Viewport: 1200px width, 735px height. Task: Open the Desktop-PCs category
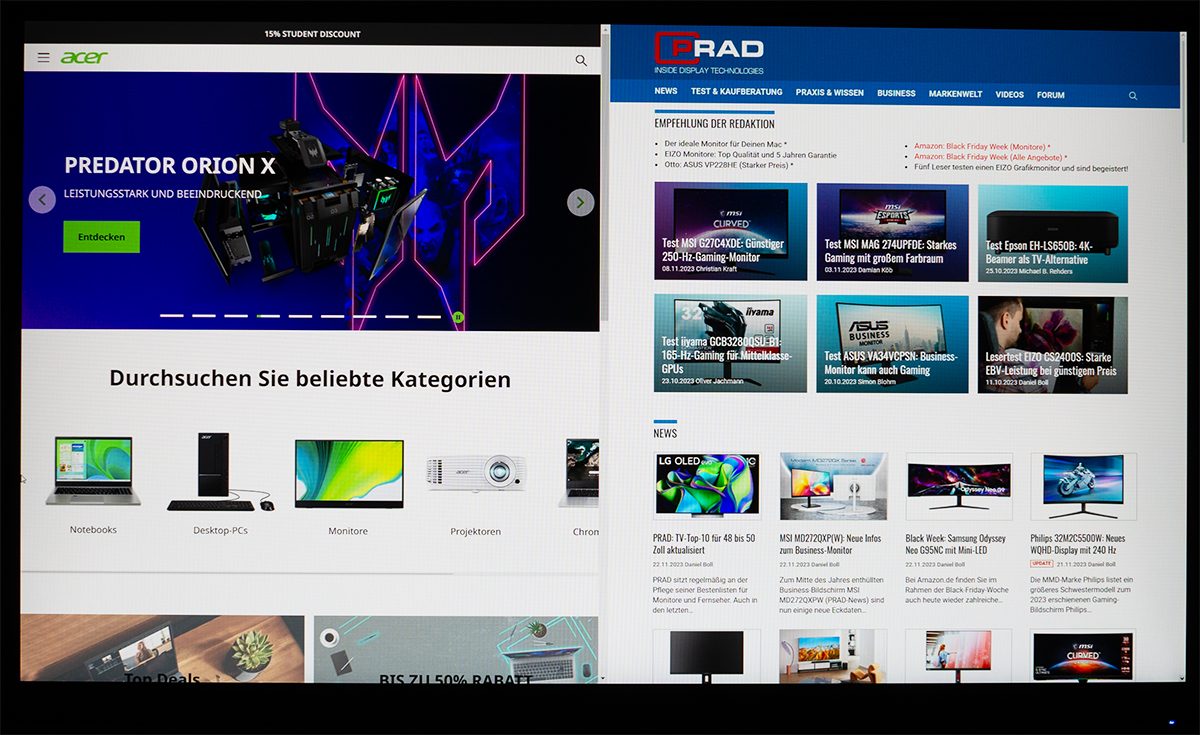(x=220, y=530)
